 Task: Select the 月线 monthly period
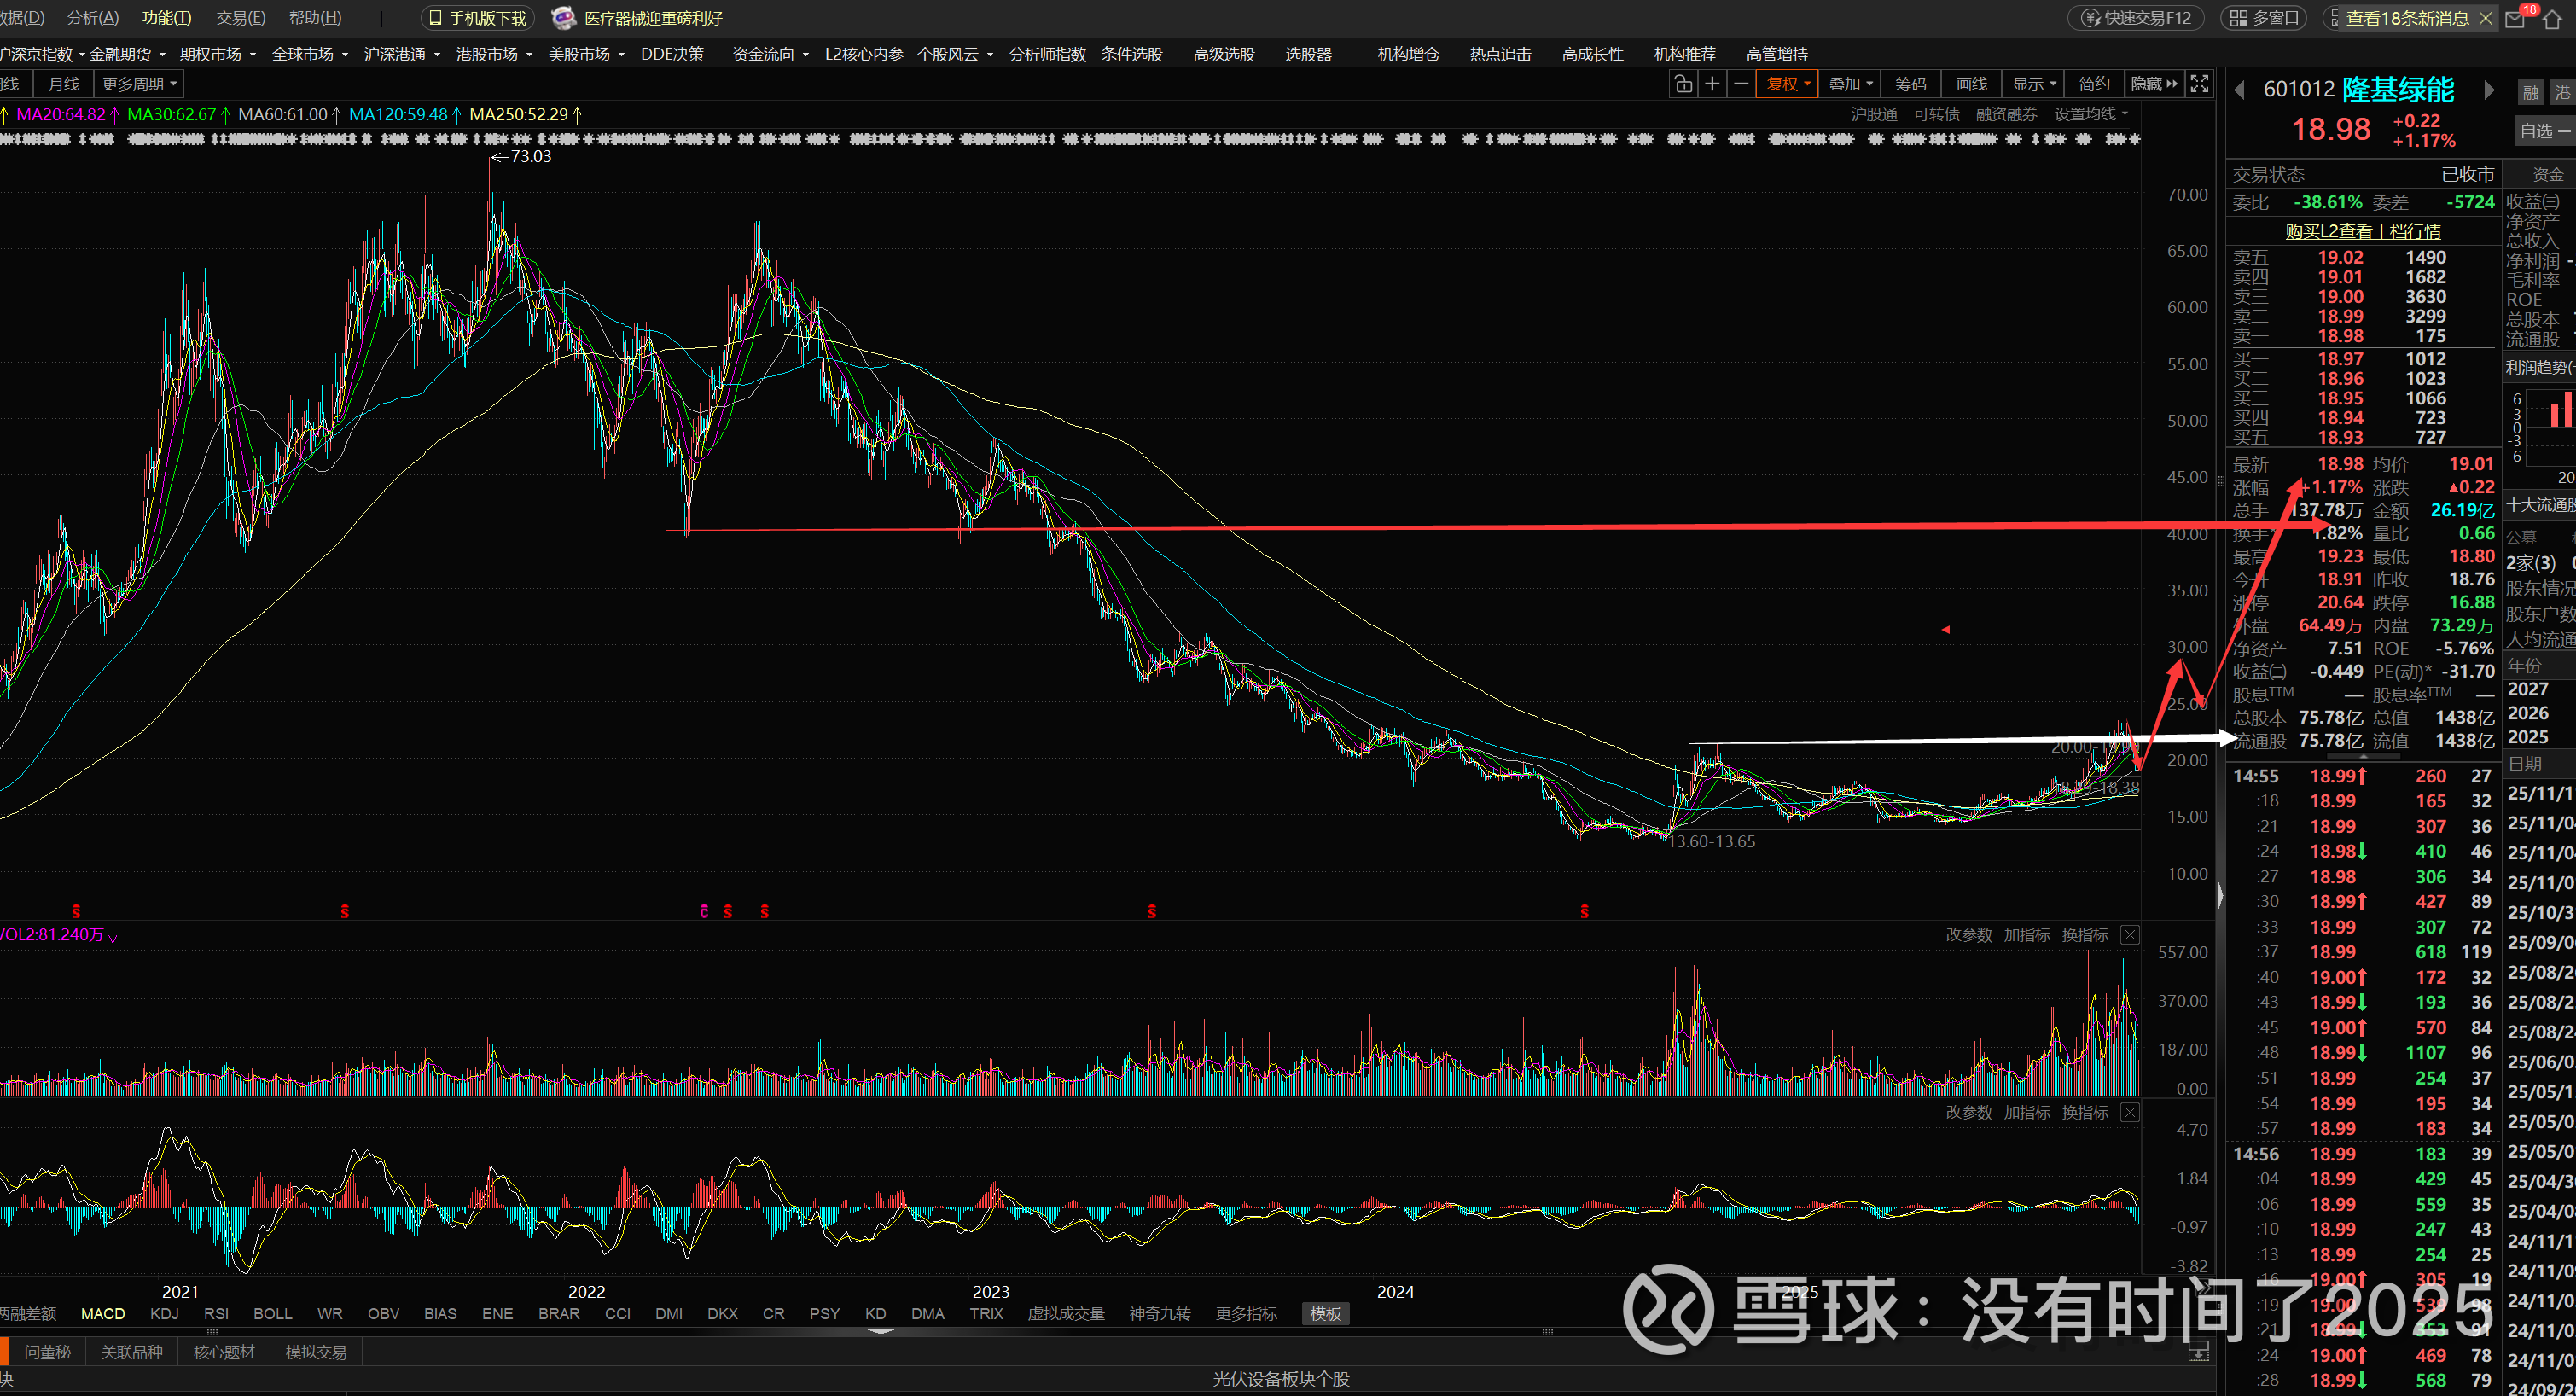(63, 84)
